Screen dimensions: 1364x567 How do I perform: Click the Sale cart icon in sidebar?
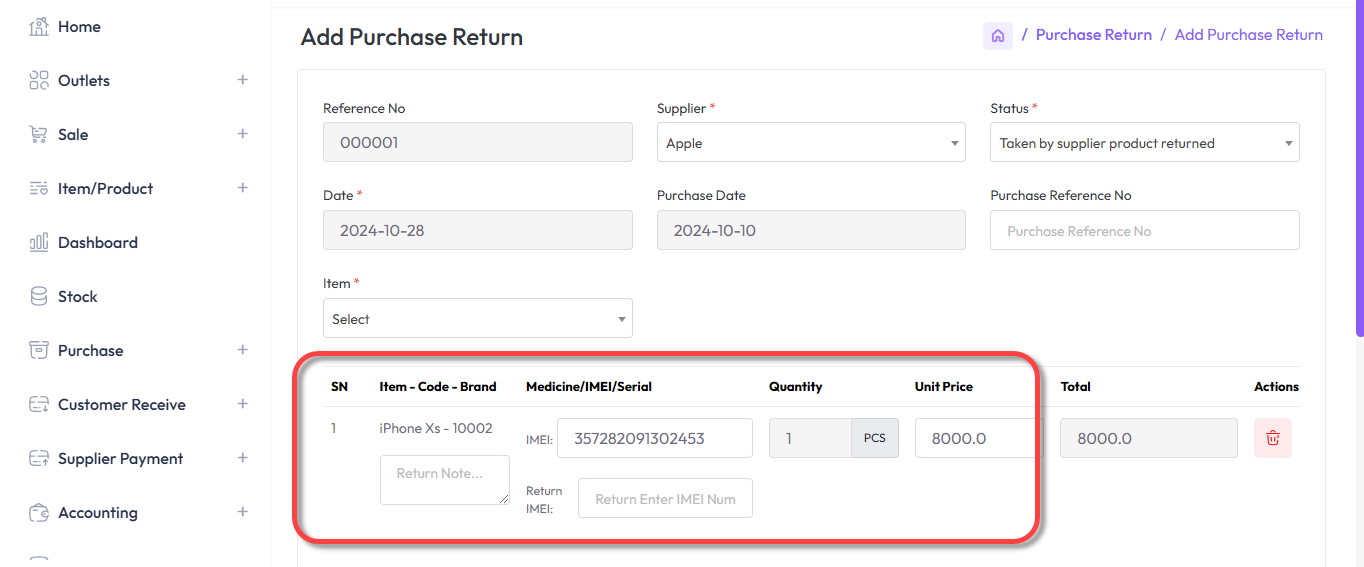[x=39, y=135]
